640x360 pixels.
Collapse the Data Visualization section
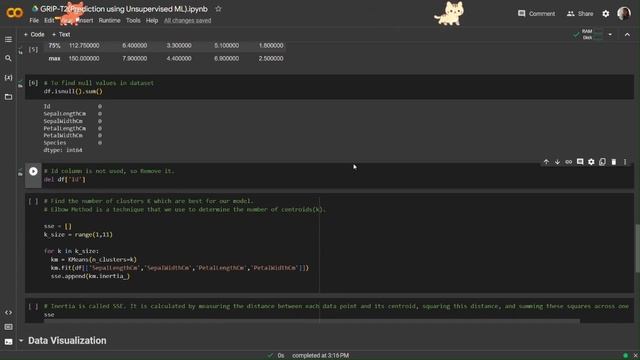tap(21, 340)
